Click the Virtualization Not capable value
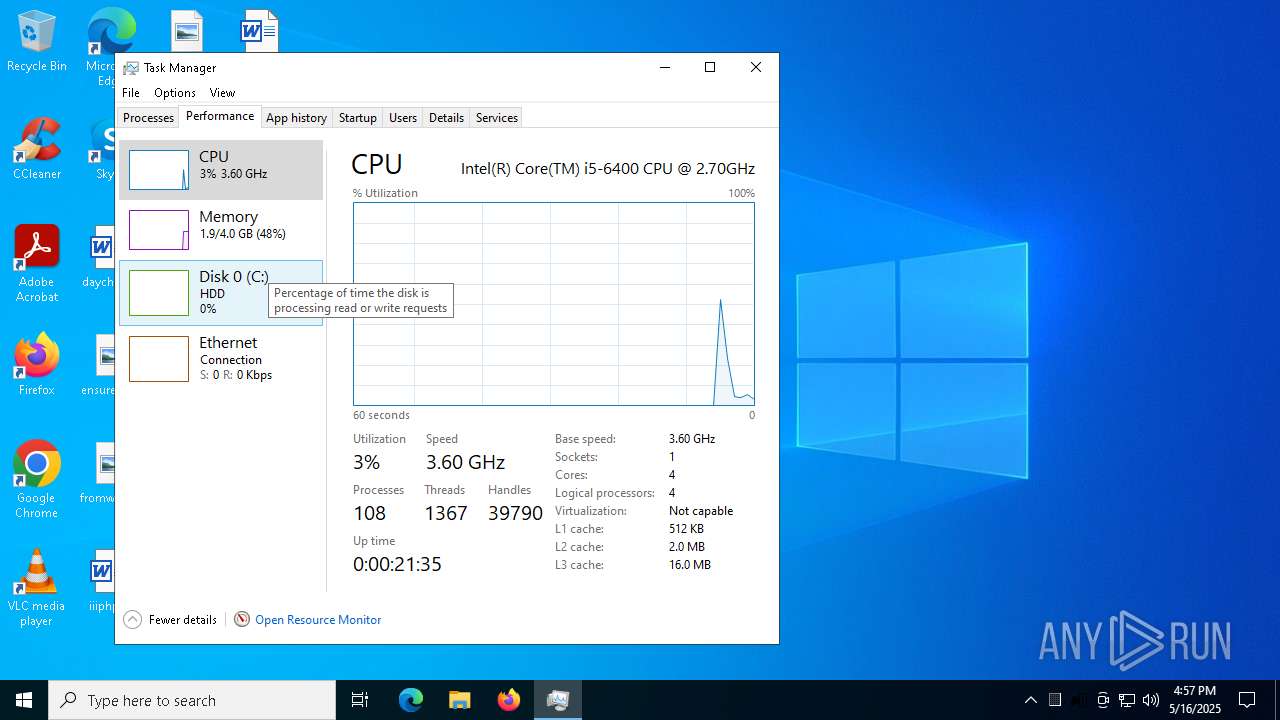1280x720 pixels. pyautogui.click(x=701, y=511)
